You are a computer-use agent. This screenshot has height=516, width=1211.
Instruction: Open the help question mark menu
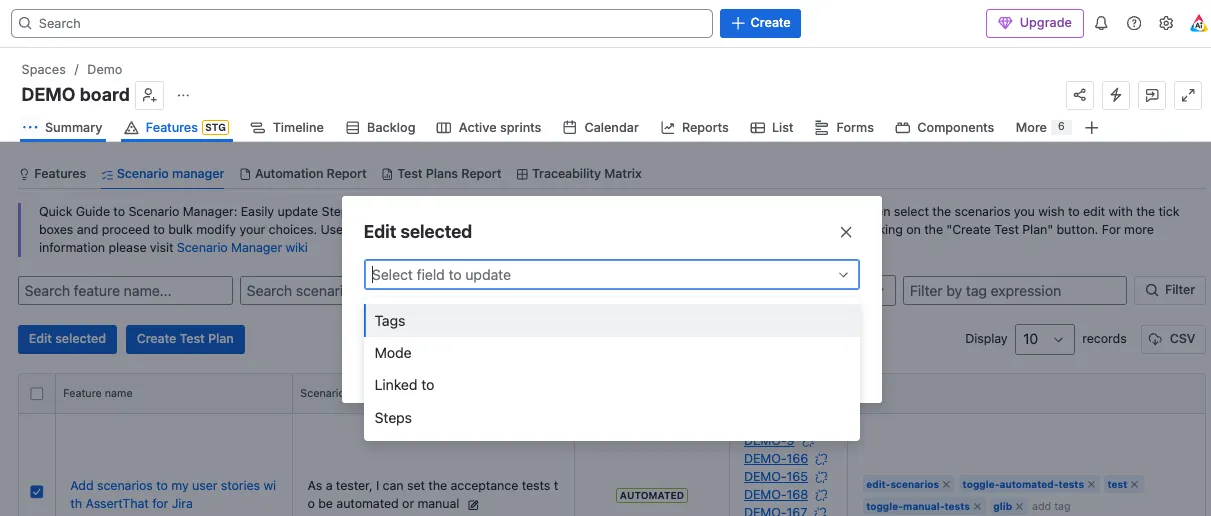1134,23
